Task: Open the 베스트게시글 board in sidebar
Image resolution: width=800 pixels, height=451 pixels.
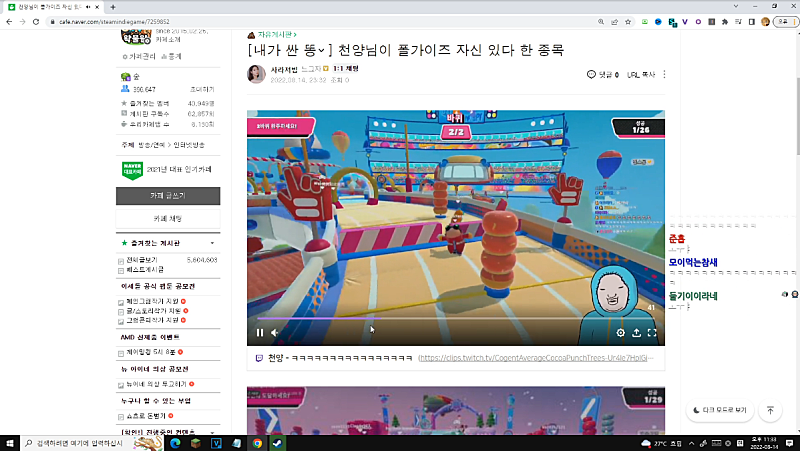Action: click(x=144, y=269)
